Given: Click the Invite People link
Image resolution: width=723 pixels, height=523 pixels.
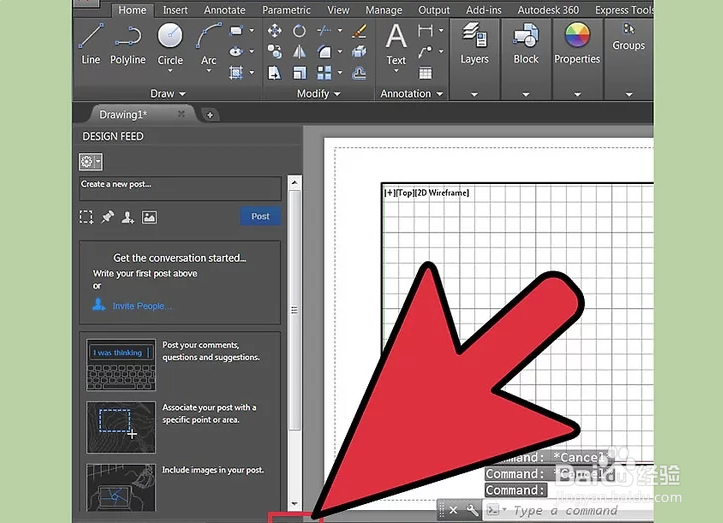Looking at the screenshot, I should (142, 306).
